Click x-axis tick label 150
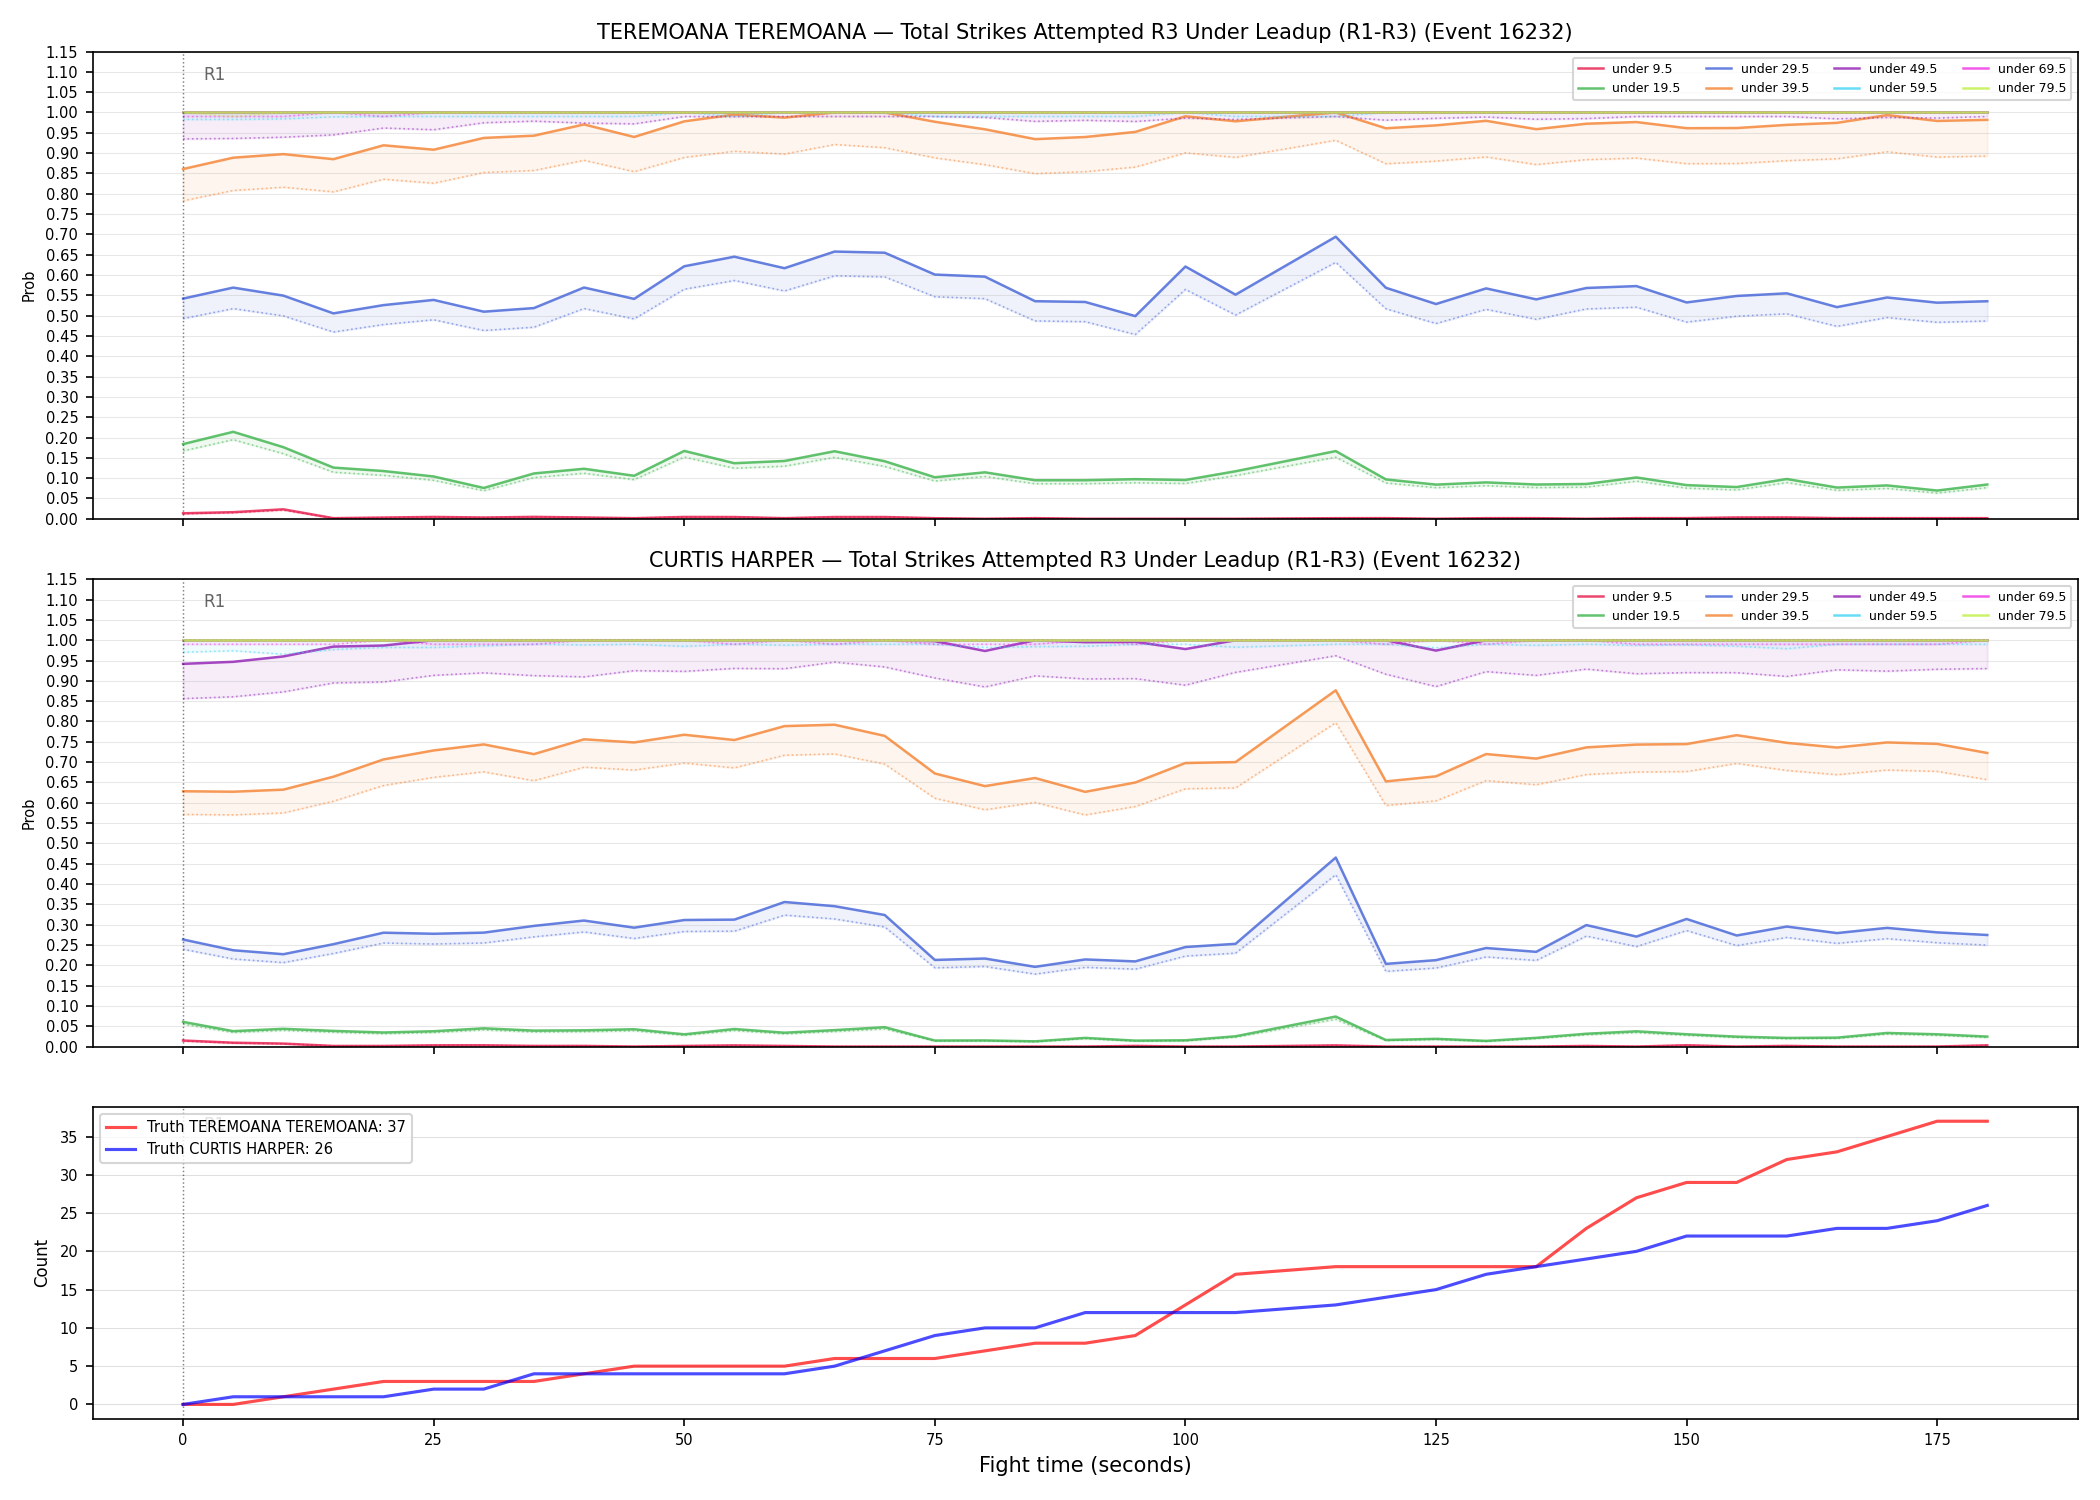Image resolution: width=2100 pixels, height=1500 pixels. point(1686,1440)
